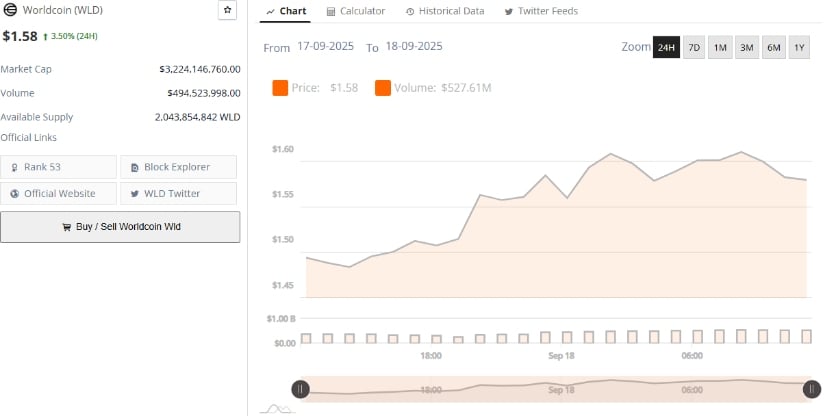Toggle the Price series legend swatch

click(280, 88)
